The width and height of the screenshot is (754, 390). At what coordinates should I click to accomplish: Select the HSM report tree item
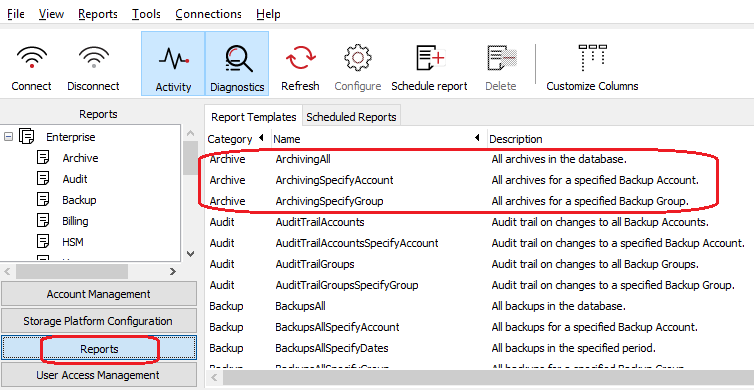tap(73, 242)
